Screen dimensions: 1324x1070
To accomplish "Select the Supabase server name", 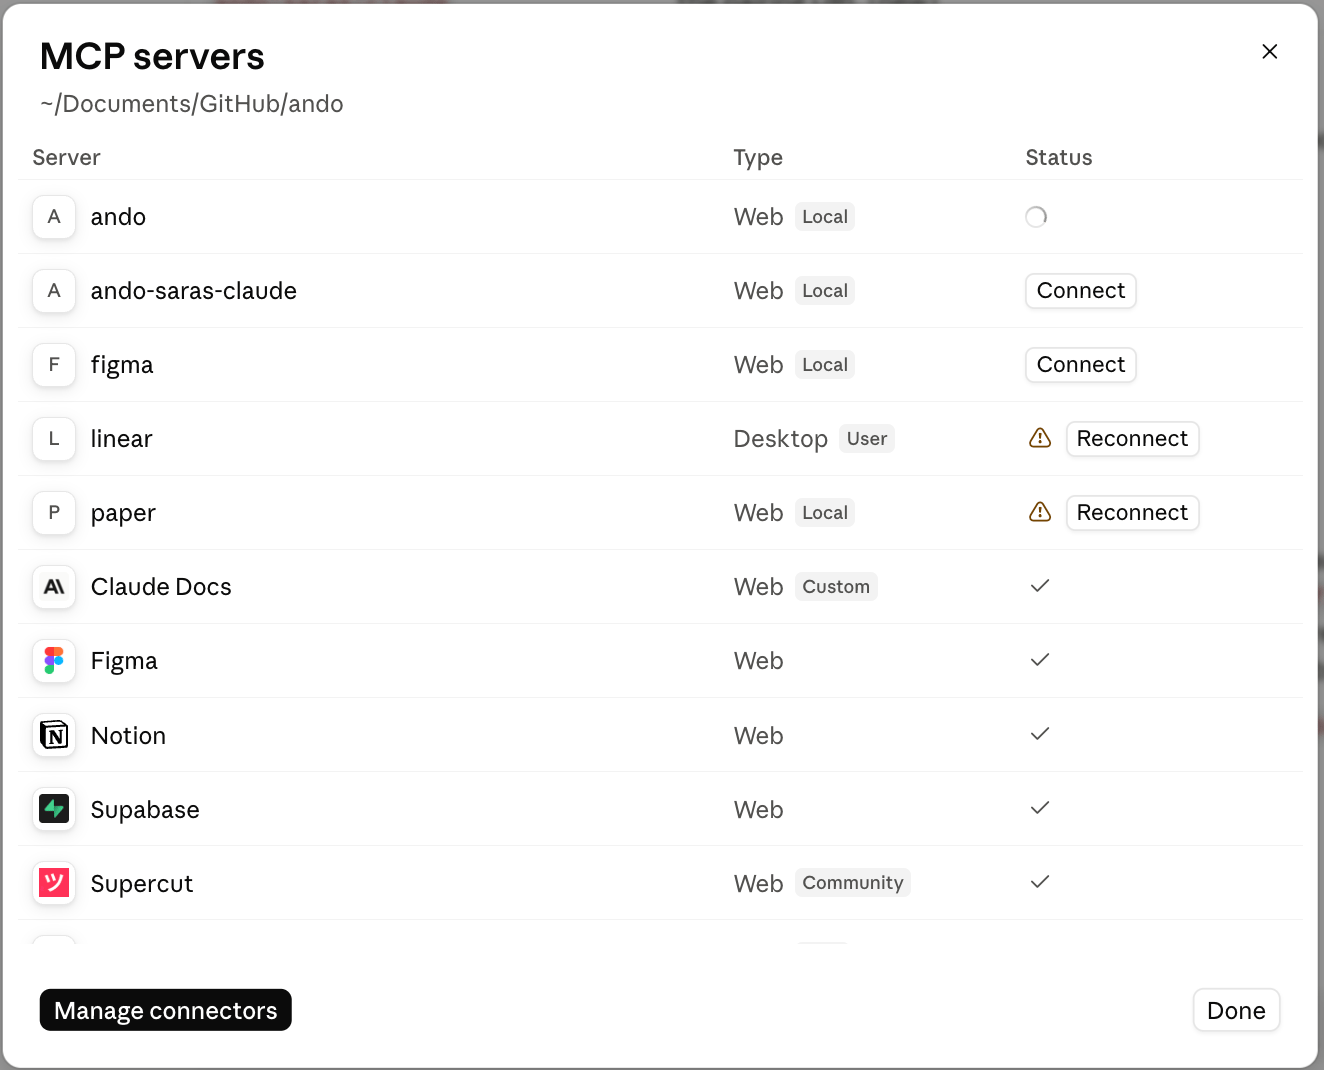I will pos(145,810).
